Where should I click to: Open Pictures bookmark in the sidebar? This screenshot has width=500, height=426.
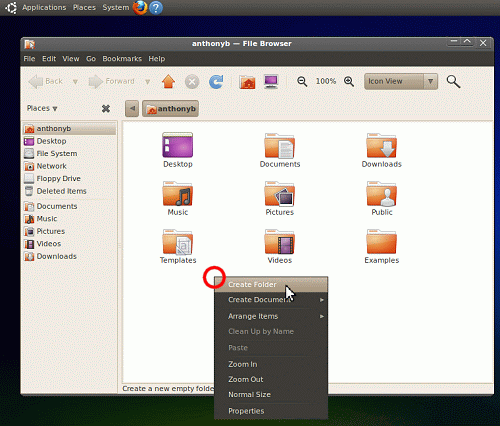pyautogui.click(x=69, y=231)
